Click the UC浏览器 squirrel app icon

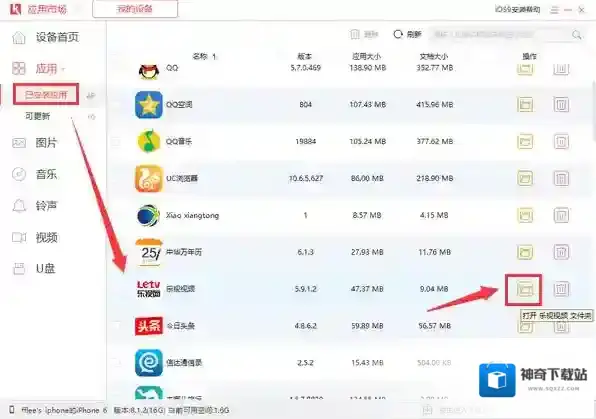pos(149,178)
